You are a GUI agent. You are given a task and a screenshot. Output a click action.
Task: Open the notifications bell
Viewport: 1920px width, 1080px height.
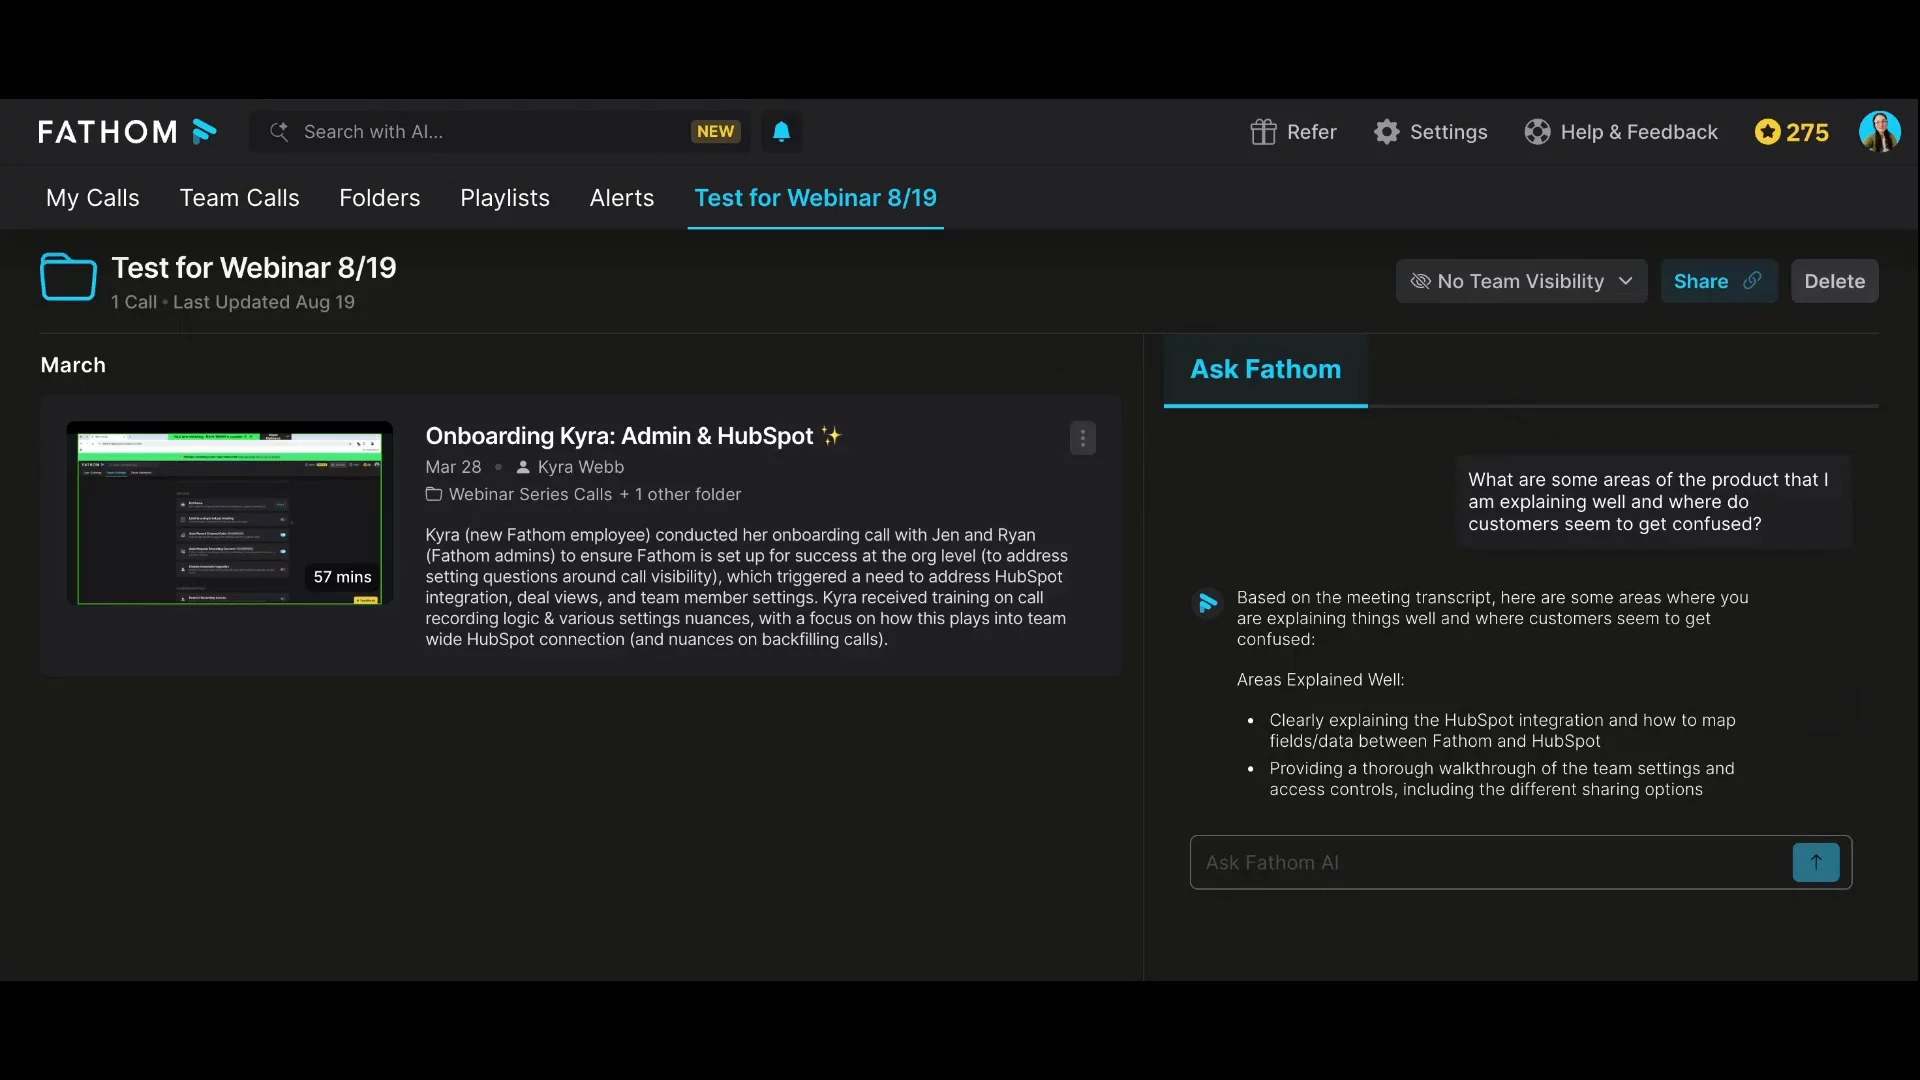[x=781, y=131]
